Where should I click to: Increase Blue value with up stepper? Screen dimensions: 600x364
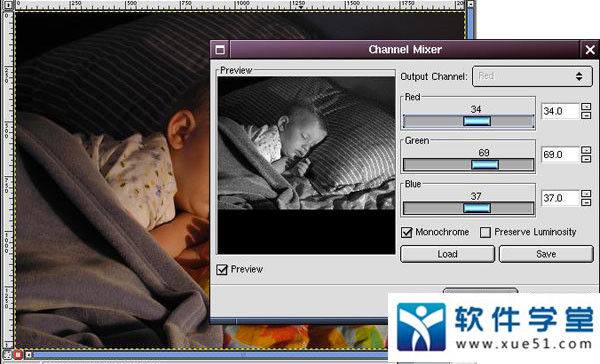pos(586,194)
